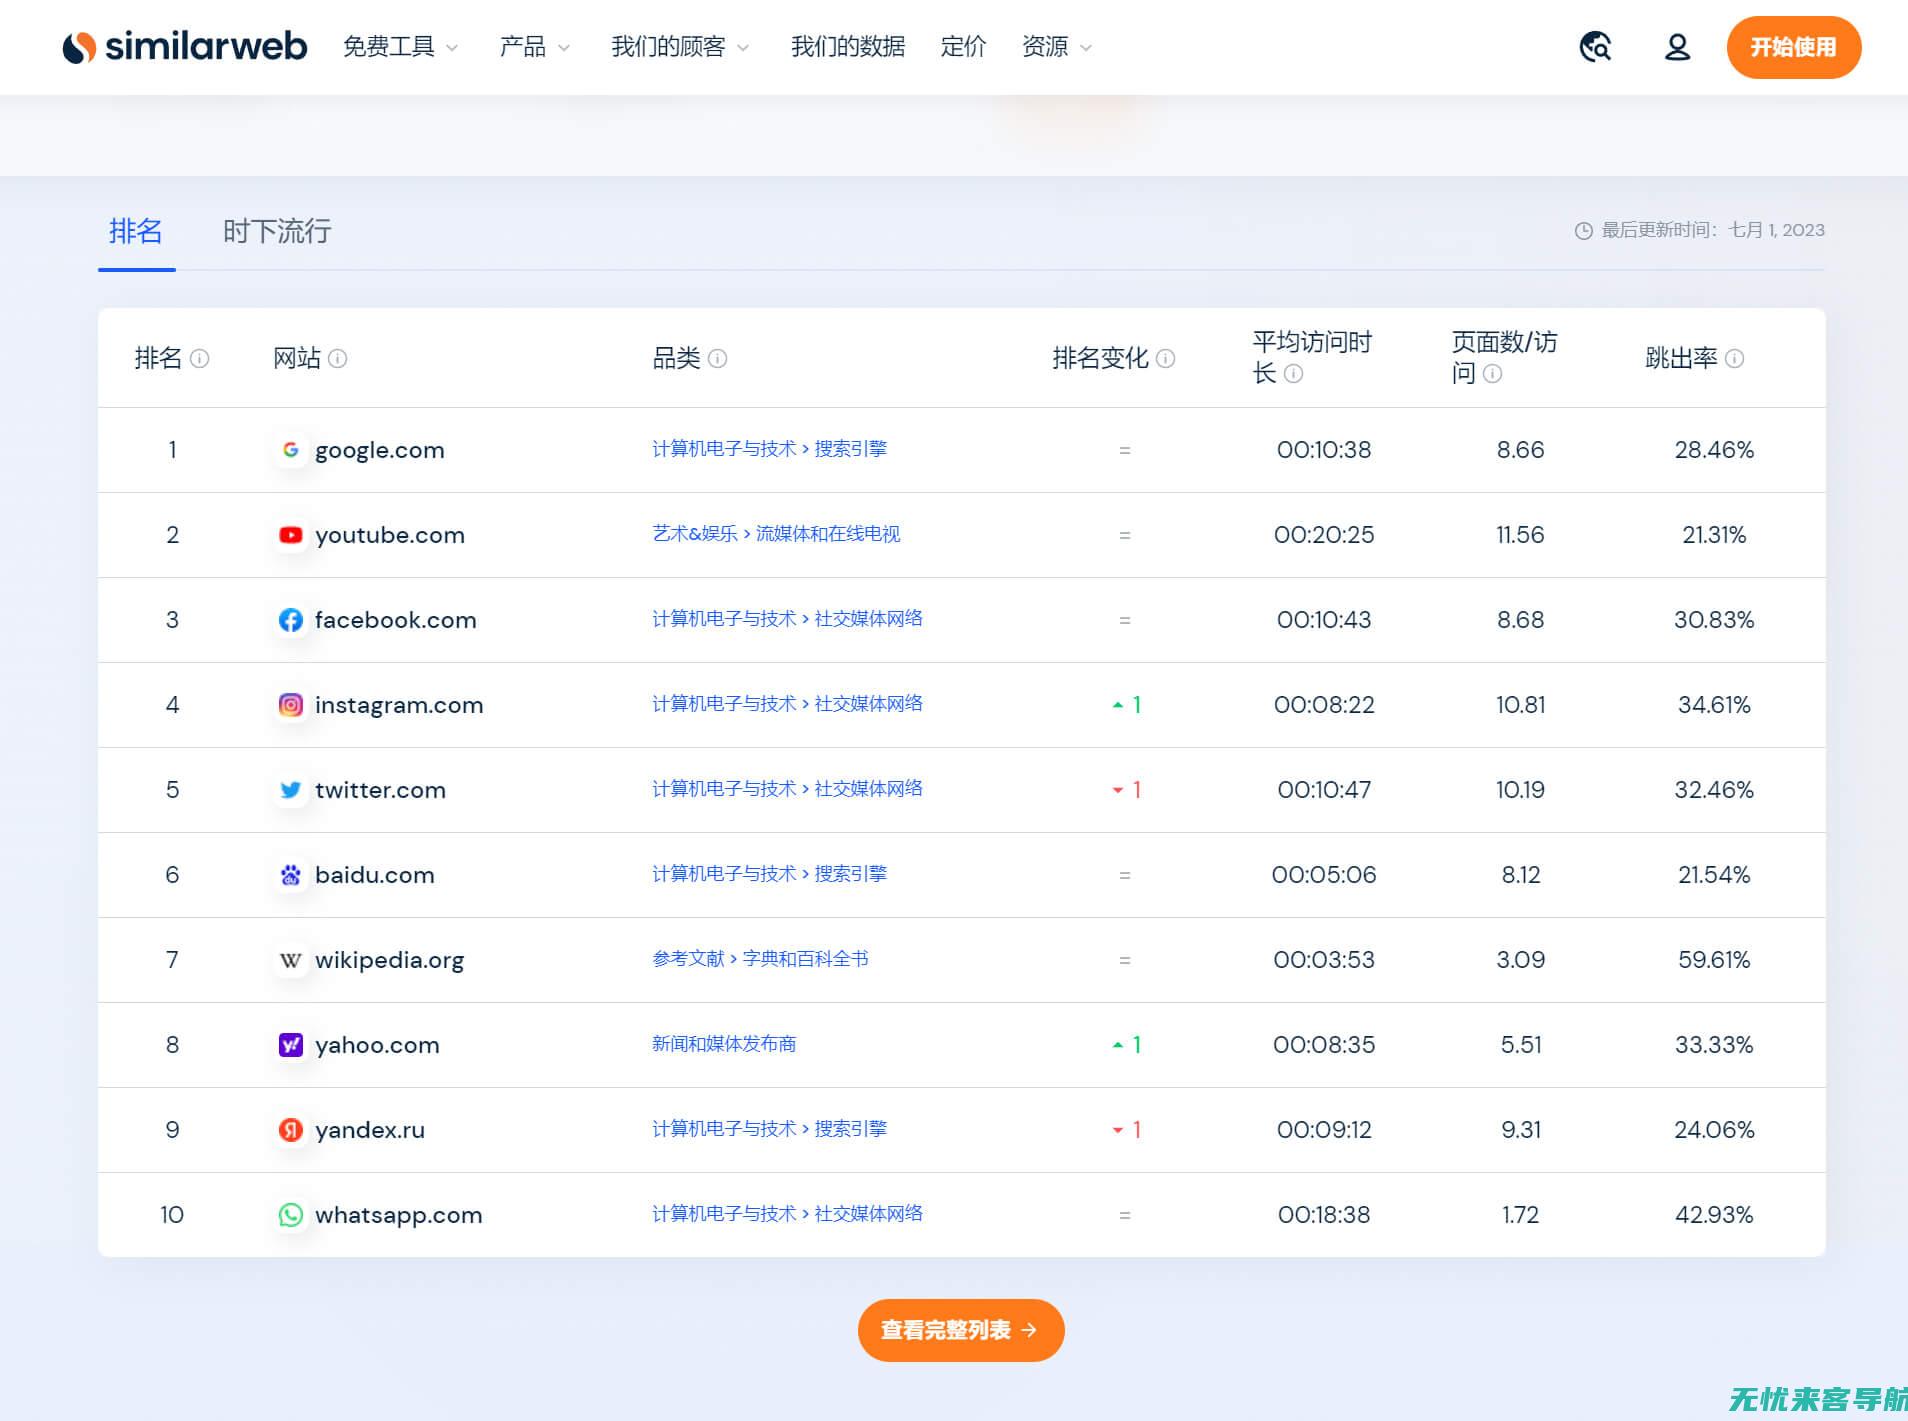Open yahoo.com site link
1908x1421 pixels.
[377, 1045]
